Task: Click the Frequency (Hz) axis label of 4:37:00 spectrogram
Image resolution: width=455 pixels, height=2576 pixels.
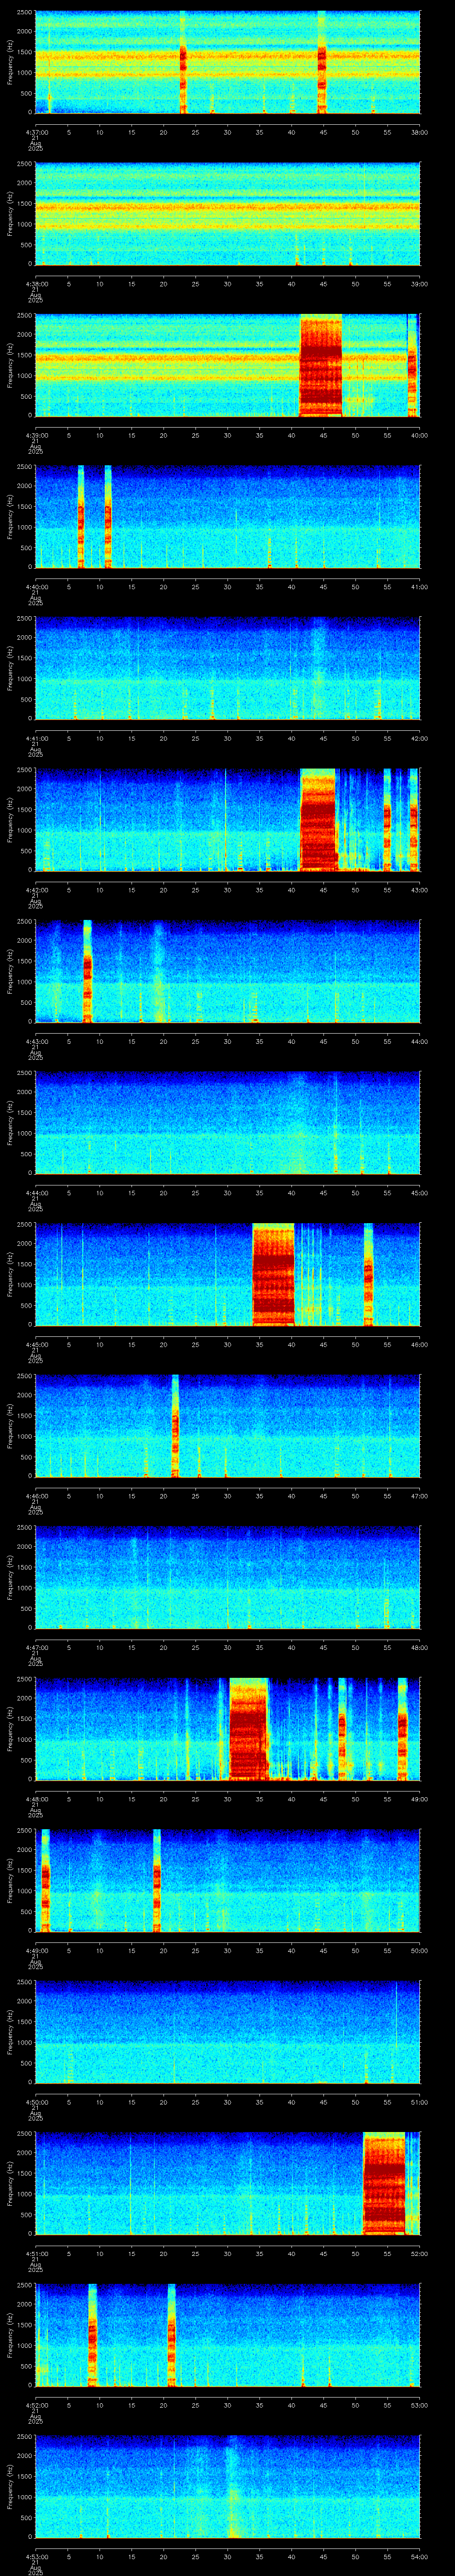Action: click(10, 62)
